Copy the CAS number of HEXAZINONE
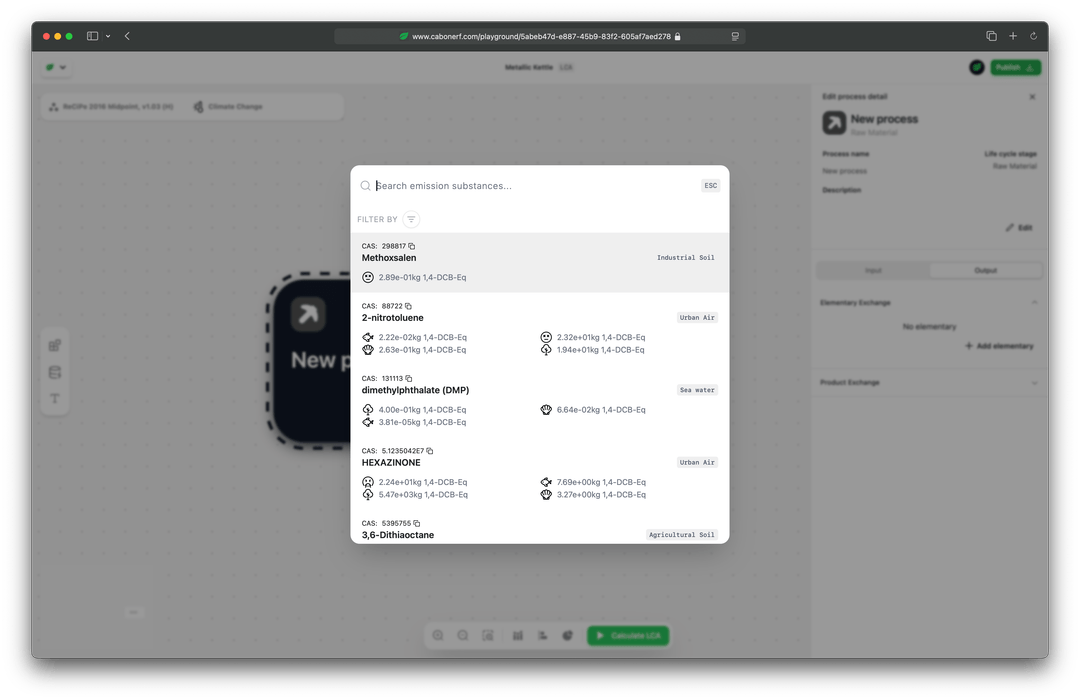Image resolution: width=1080 pixels, height=700 pixels. coord(430,451)
